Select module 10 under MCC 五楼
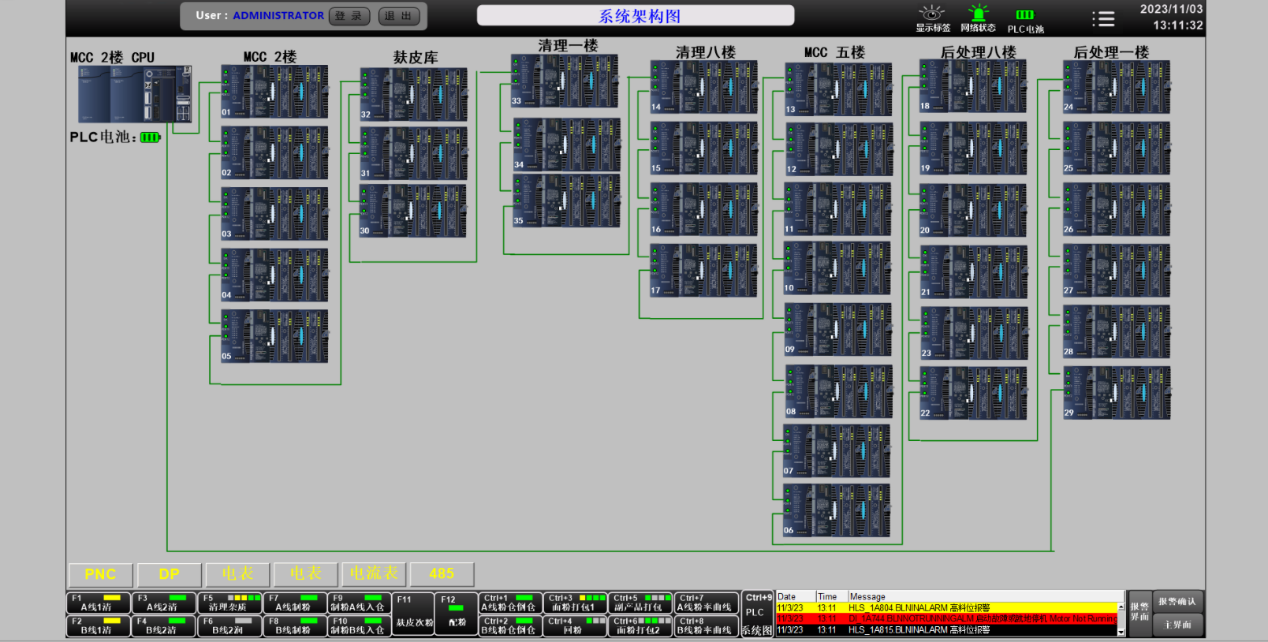1268x642 pixels. pyautogui.click(x=836, y=268)
